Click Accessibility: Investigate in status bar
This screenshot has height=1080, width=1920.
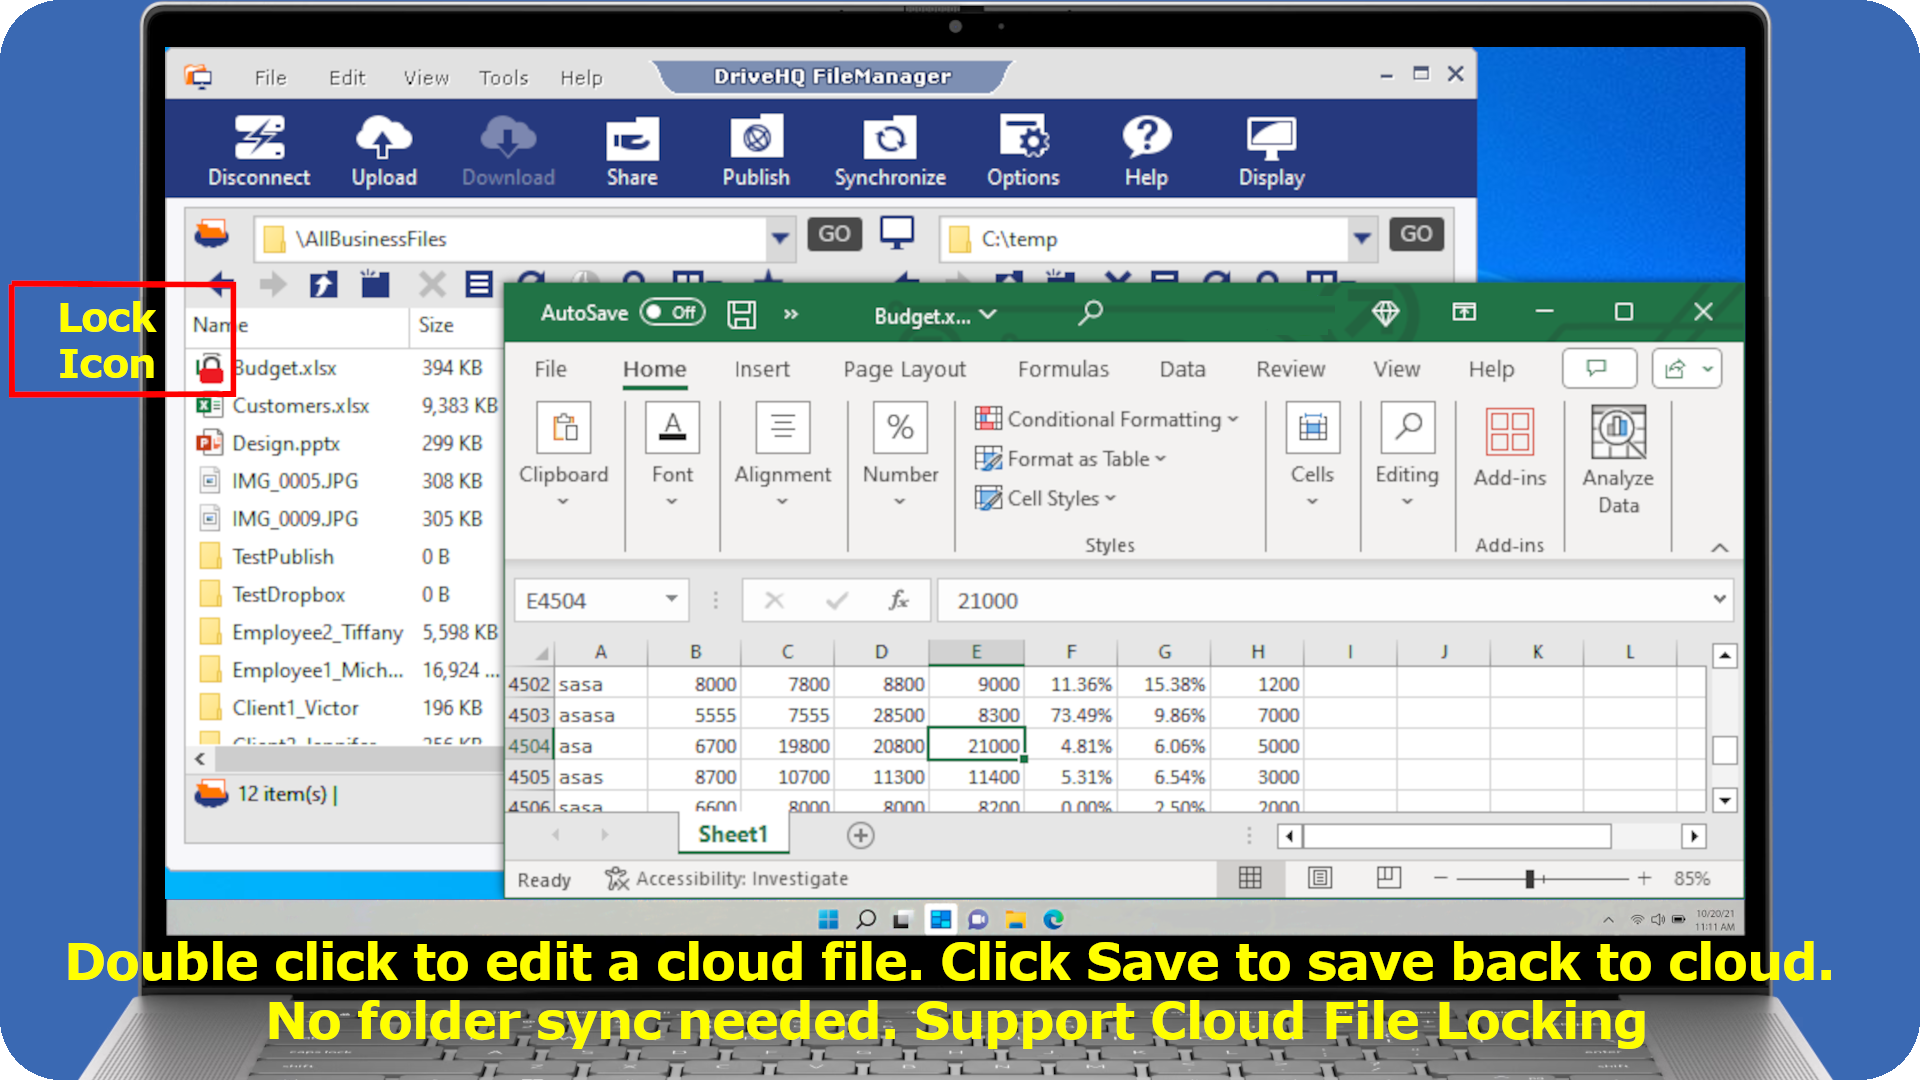pos(728,878)
